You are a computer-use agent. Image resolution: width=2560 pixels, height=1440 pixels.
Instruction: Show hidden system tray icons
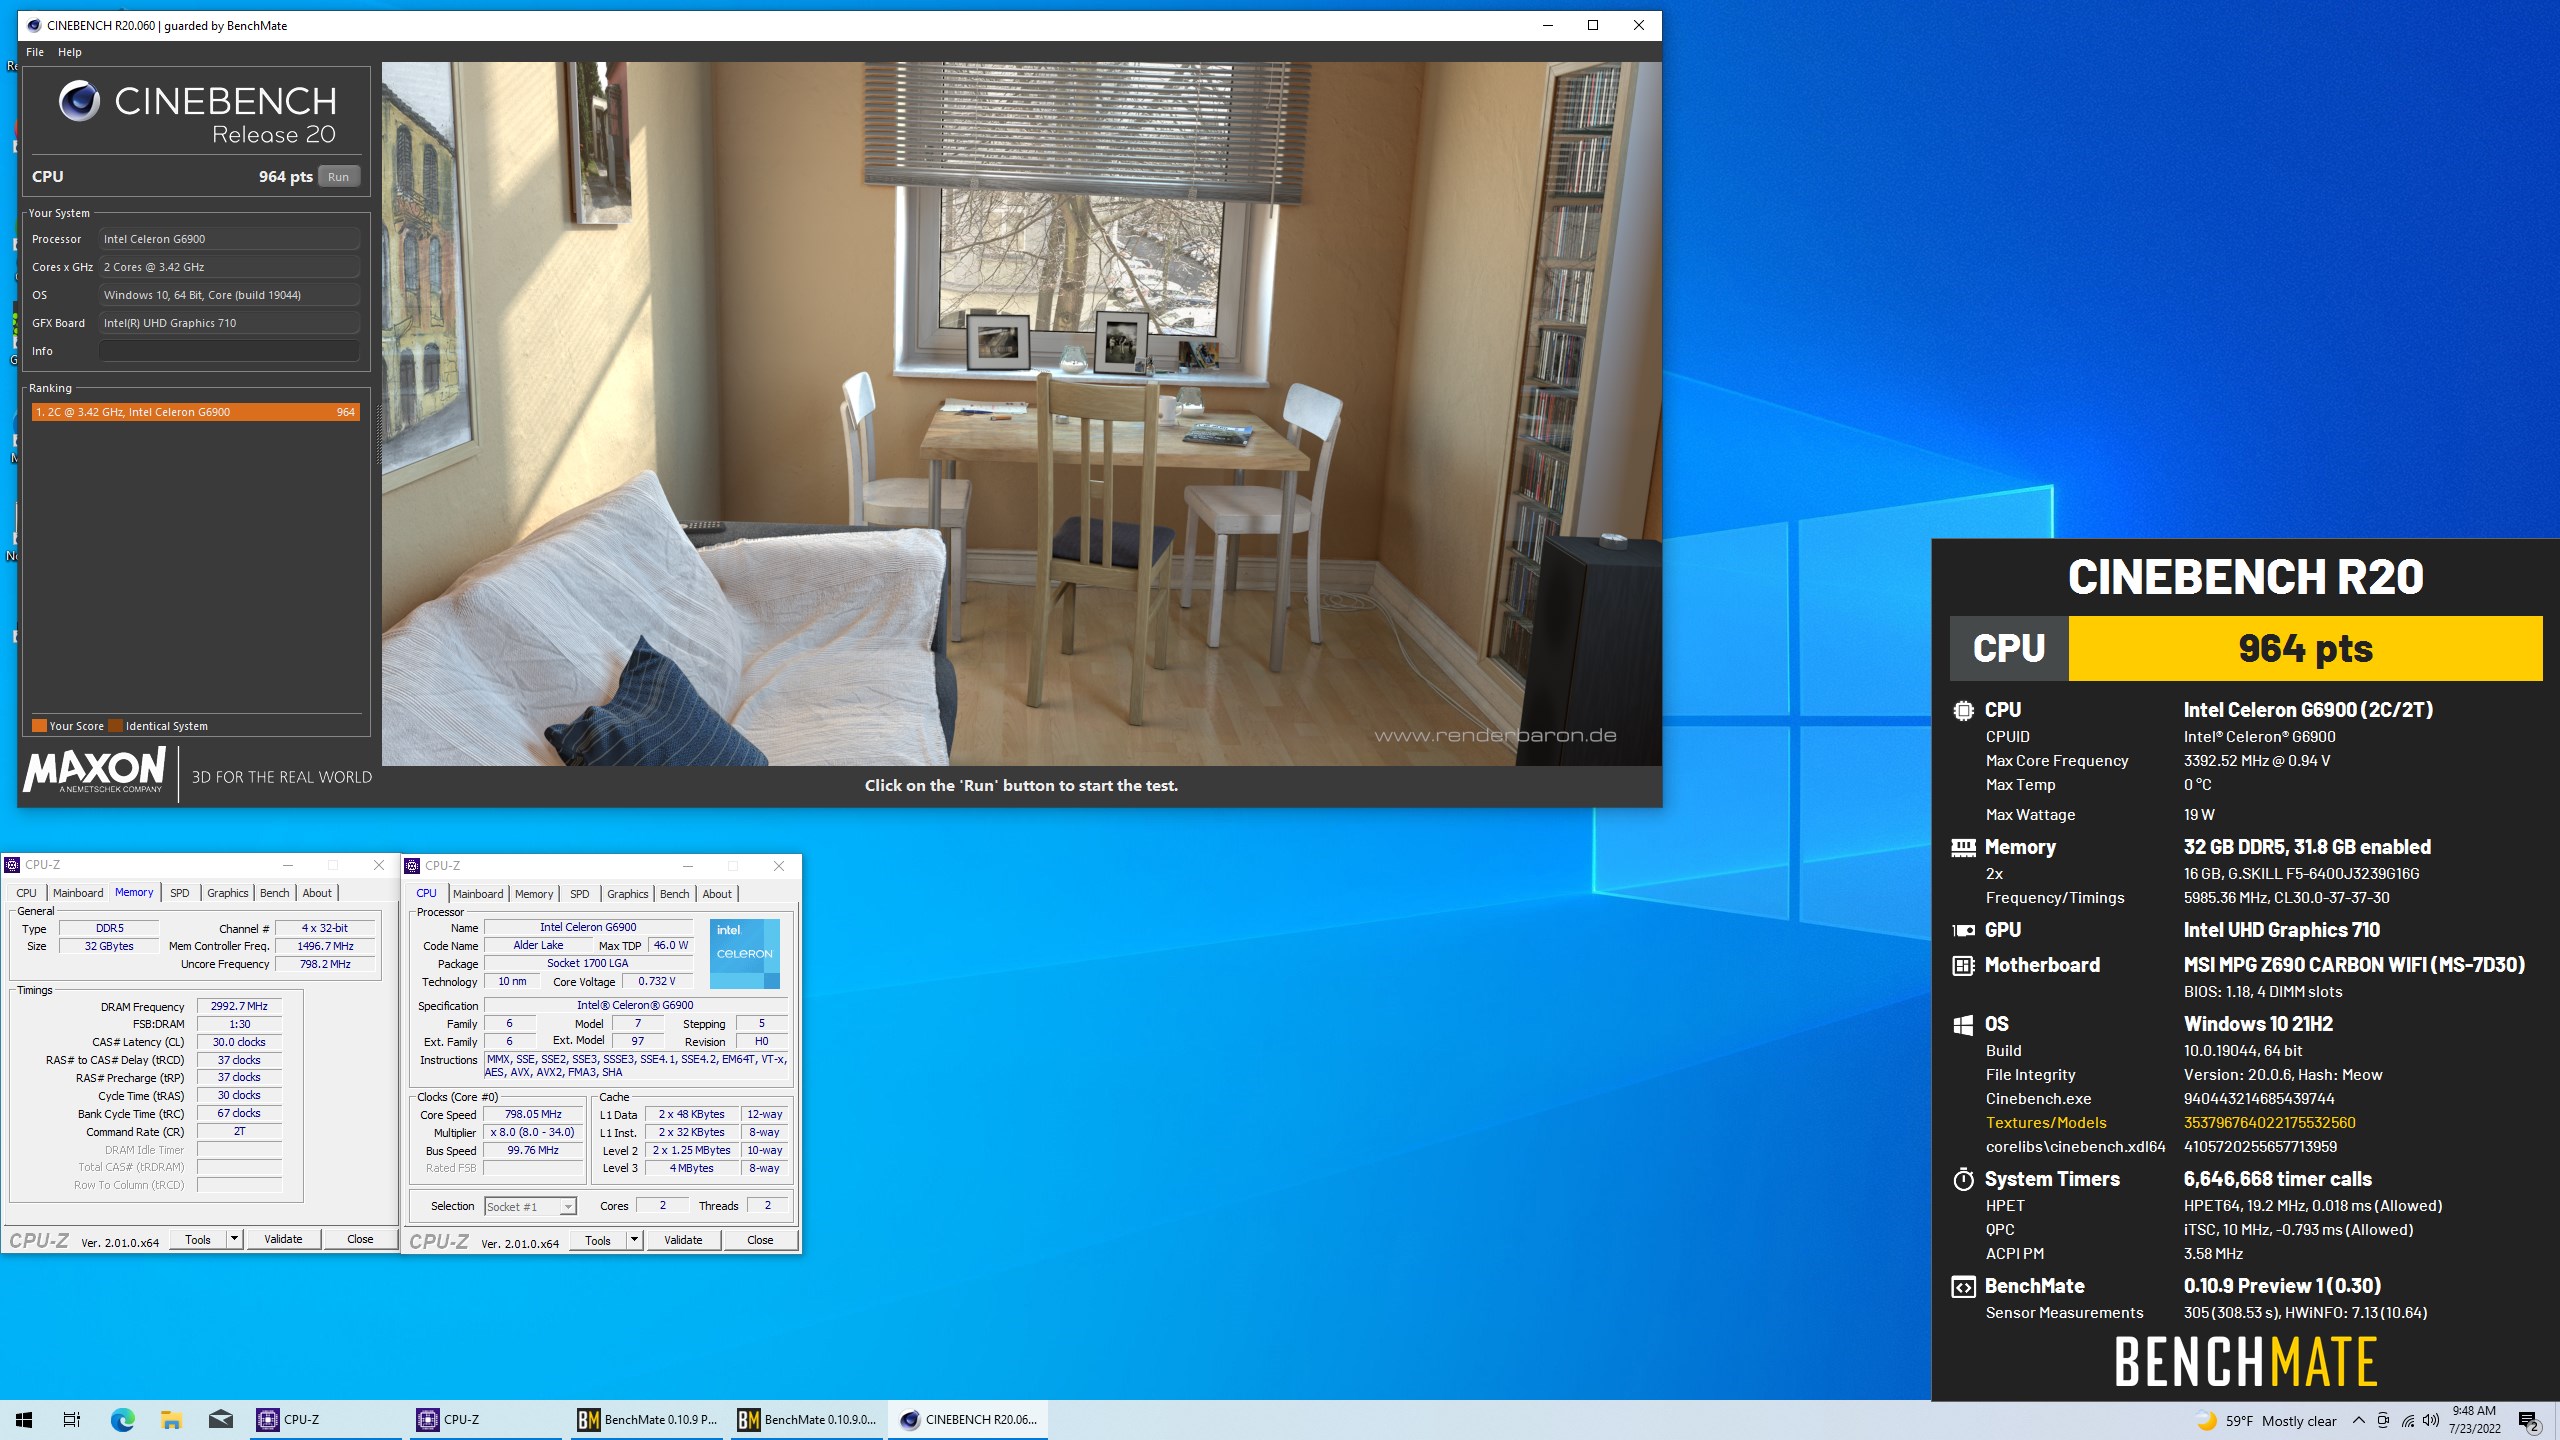pos(2359,1421)
